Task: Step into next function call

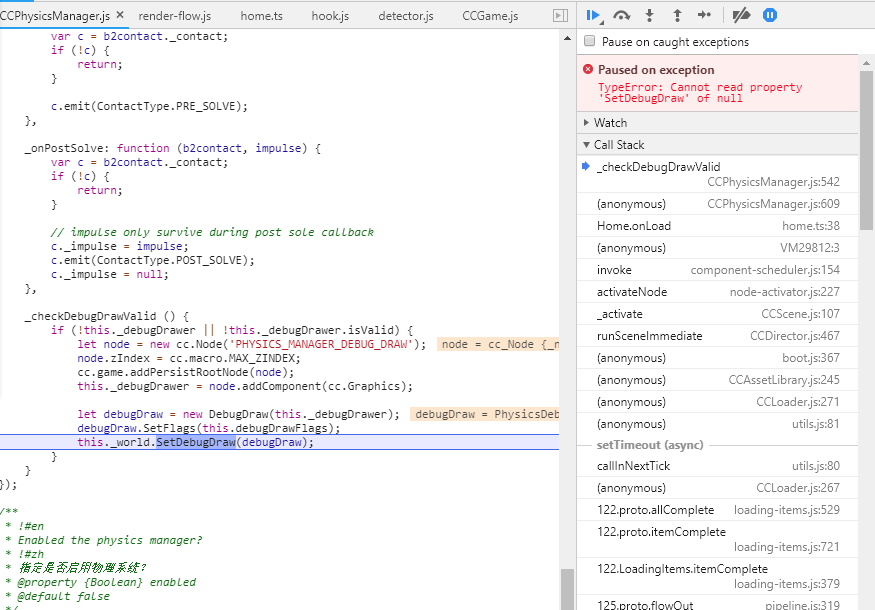Action: click(x=649, y=15)
